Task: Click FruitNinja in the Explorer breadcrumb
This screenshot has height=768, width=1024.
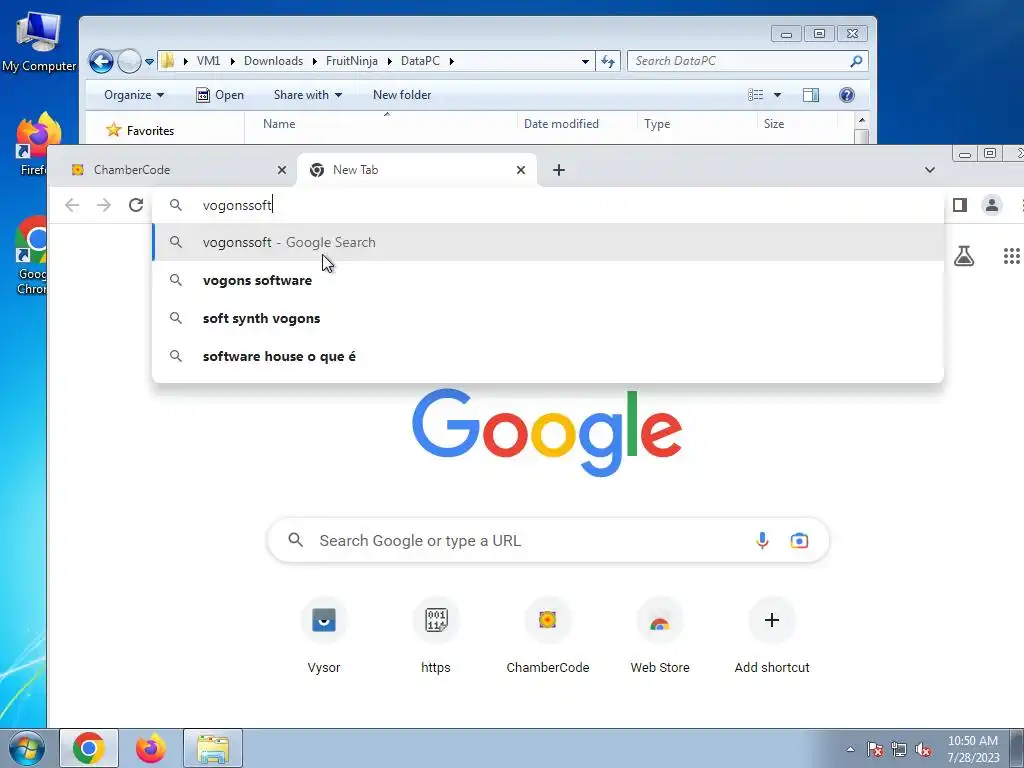Action: pos(351,61)
